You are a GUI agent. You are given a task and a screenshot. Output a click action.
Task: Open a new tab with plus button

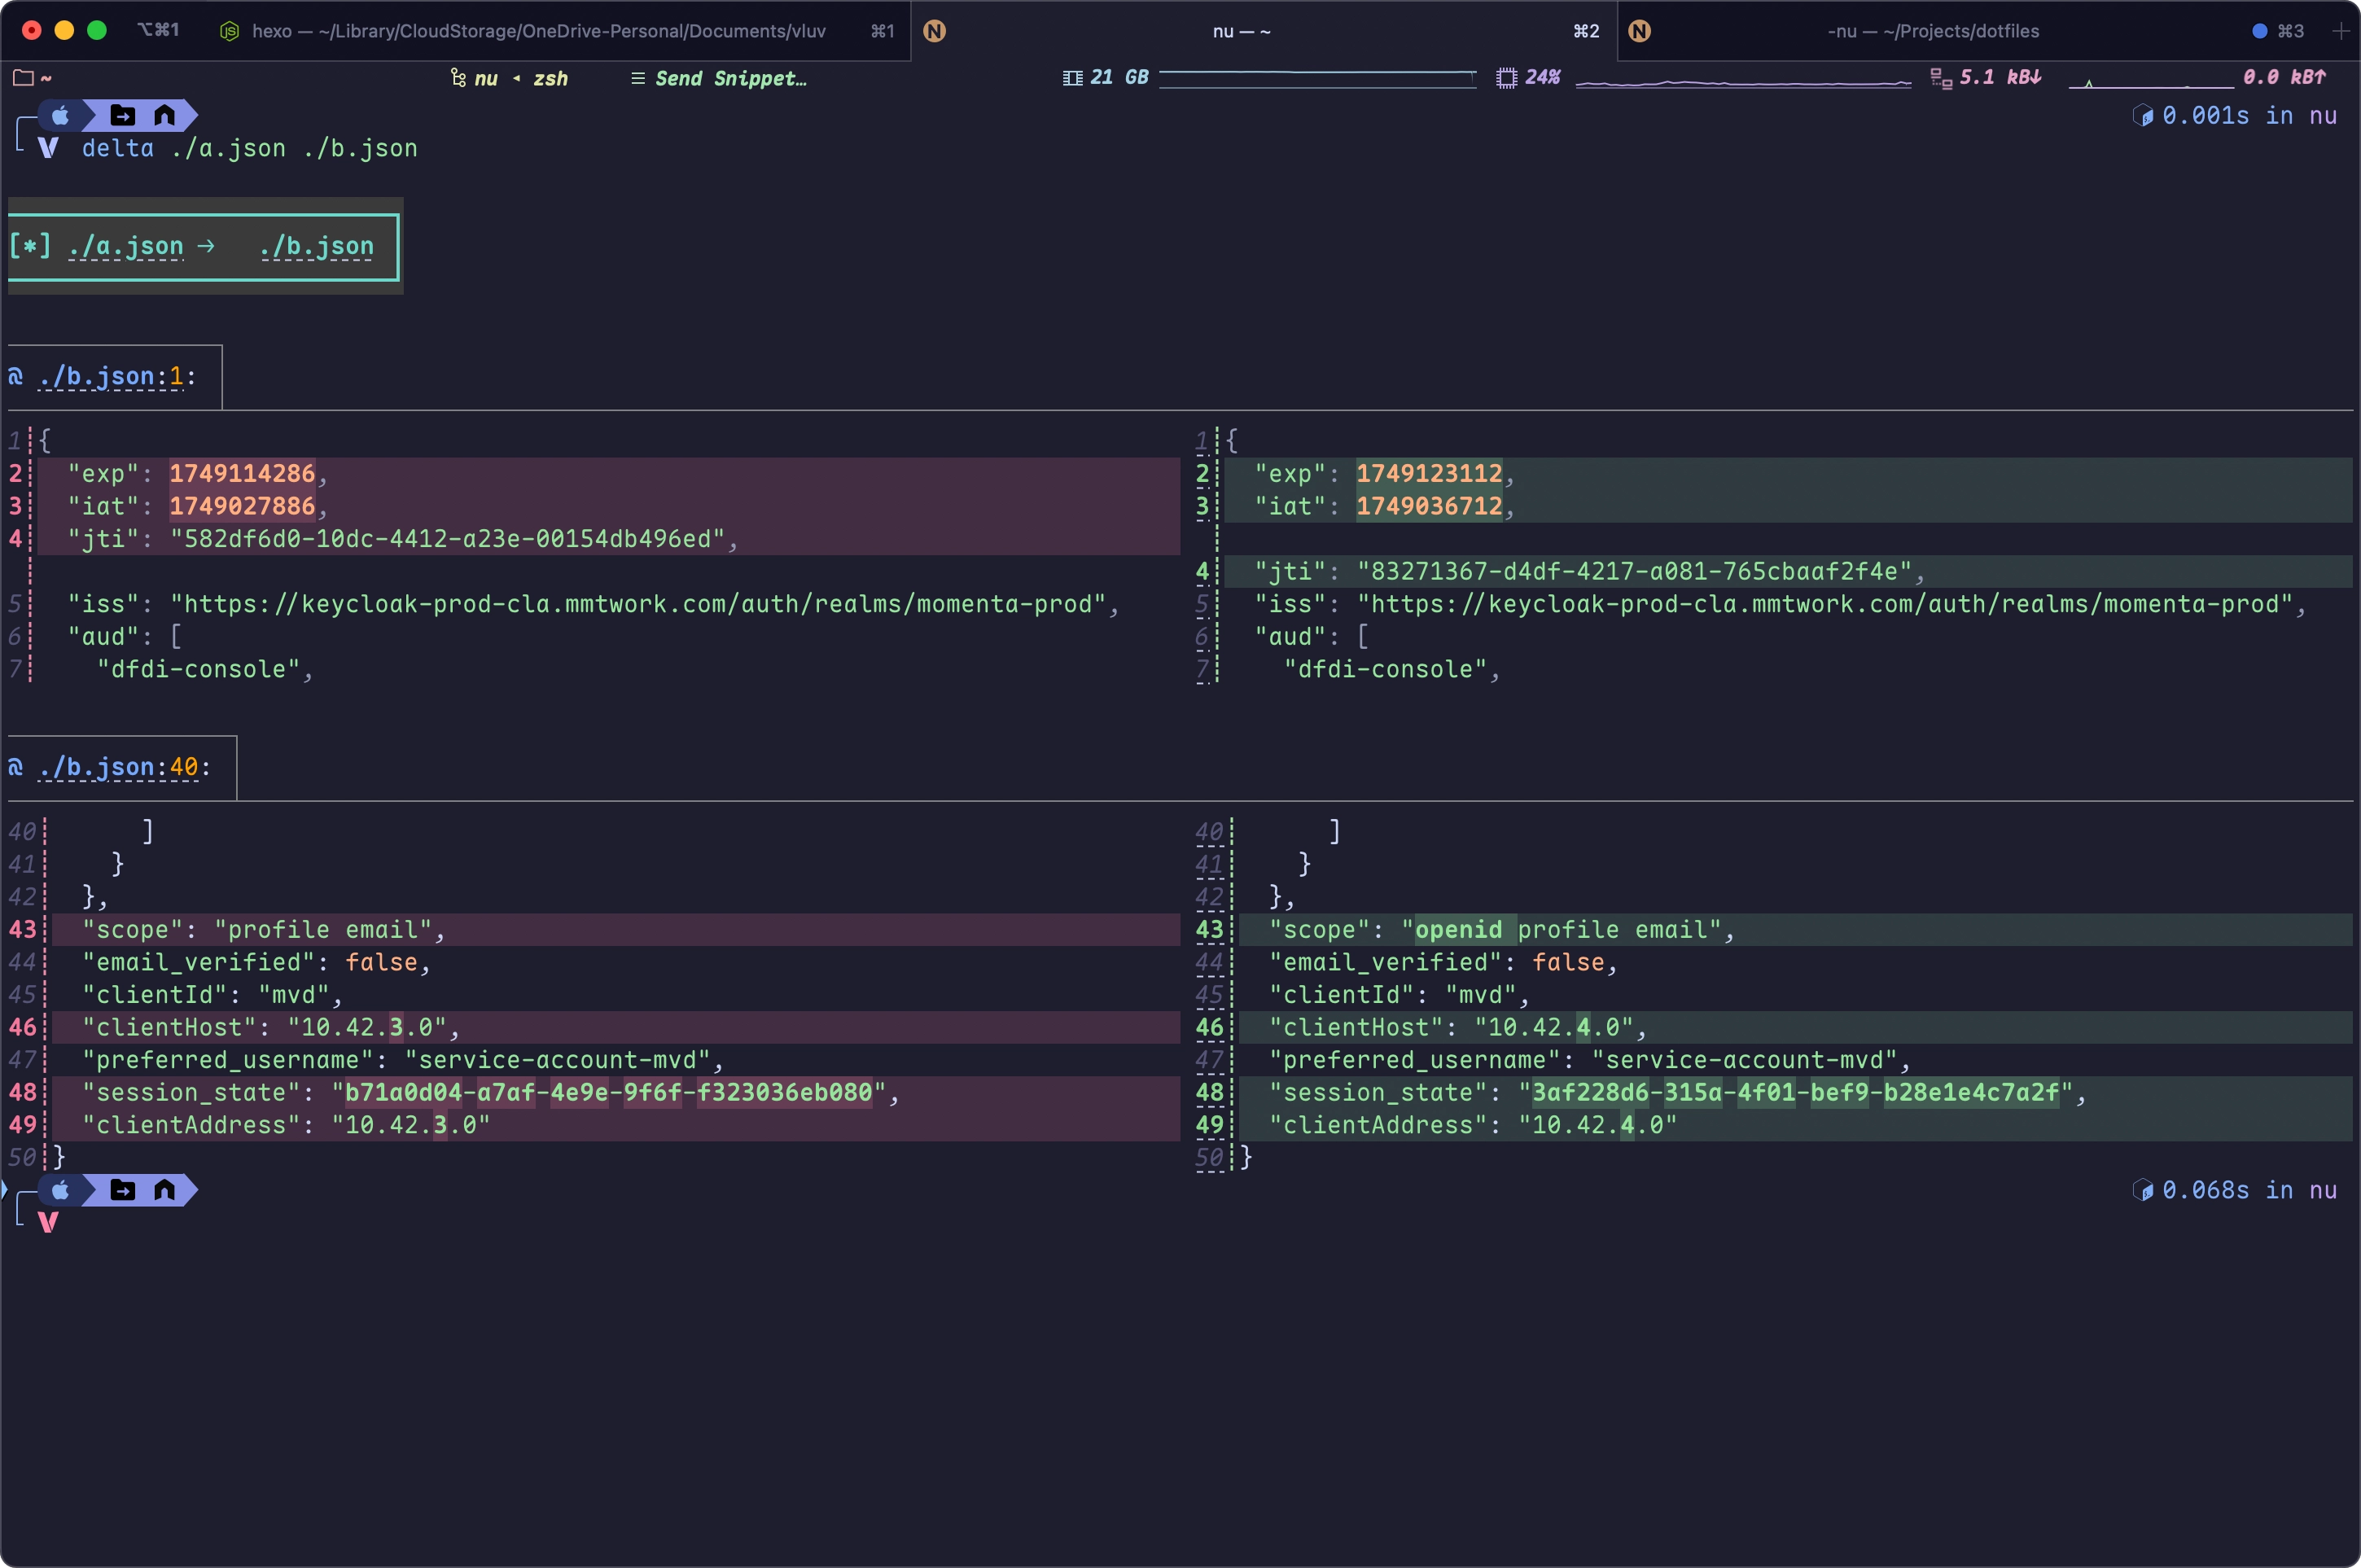2340,31
